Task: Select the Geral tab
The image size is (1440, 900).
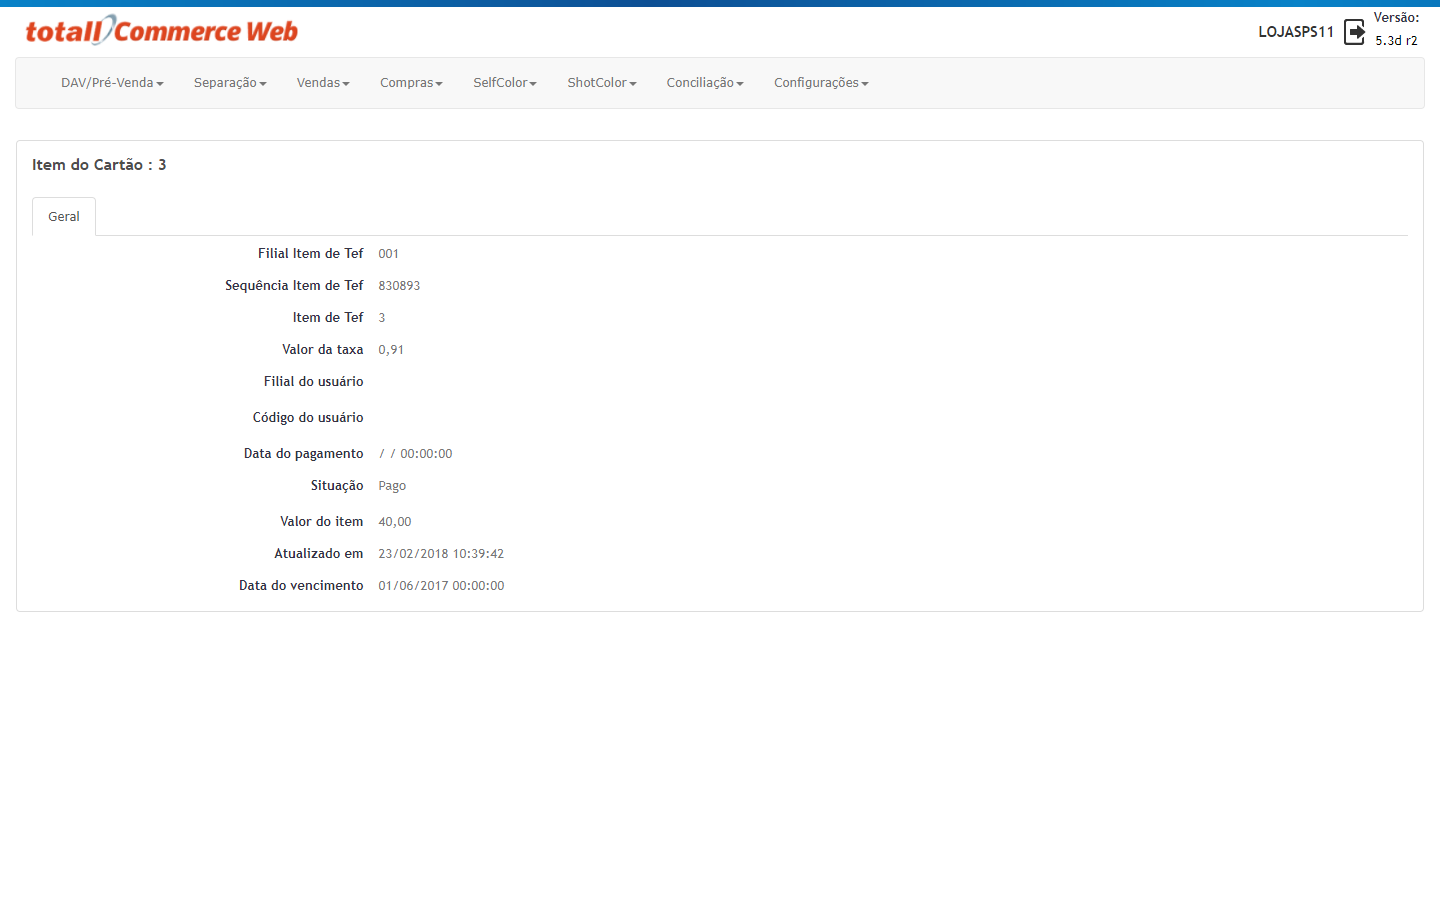Action: 64,217
